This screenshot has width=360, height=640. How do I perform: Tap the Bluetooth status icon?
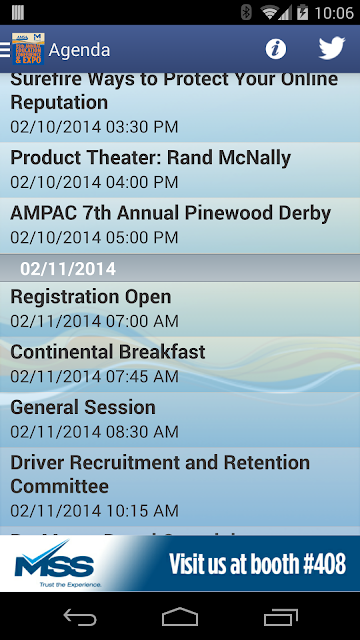tap(246, 13)
